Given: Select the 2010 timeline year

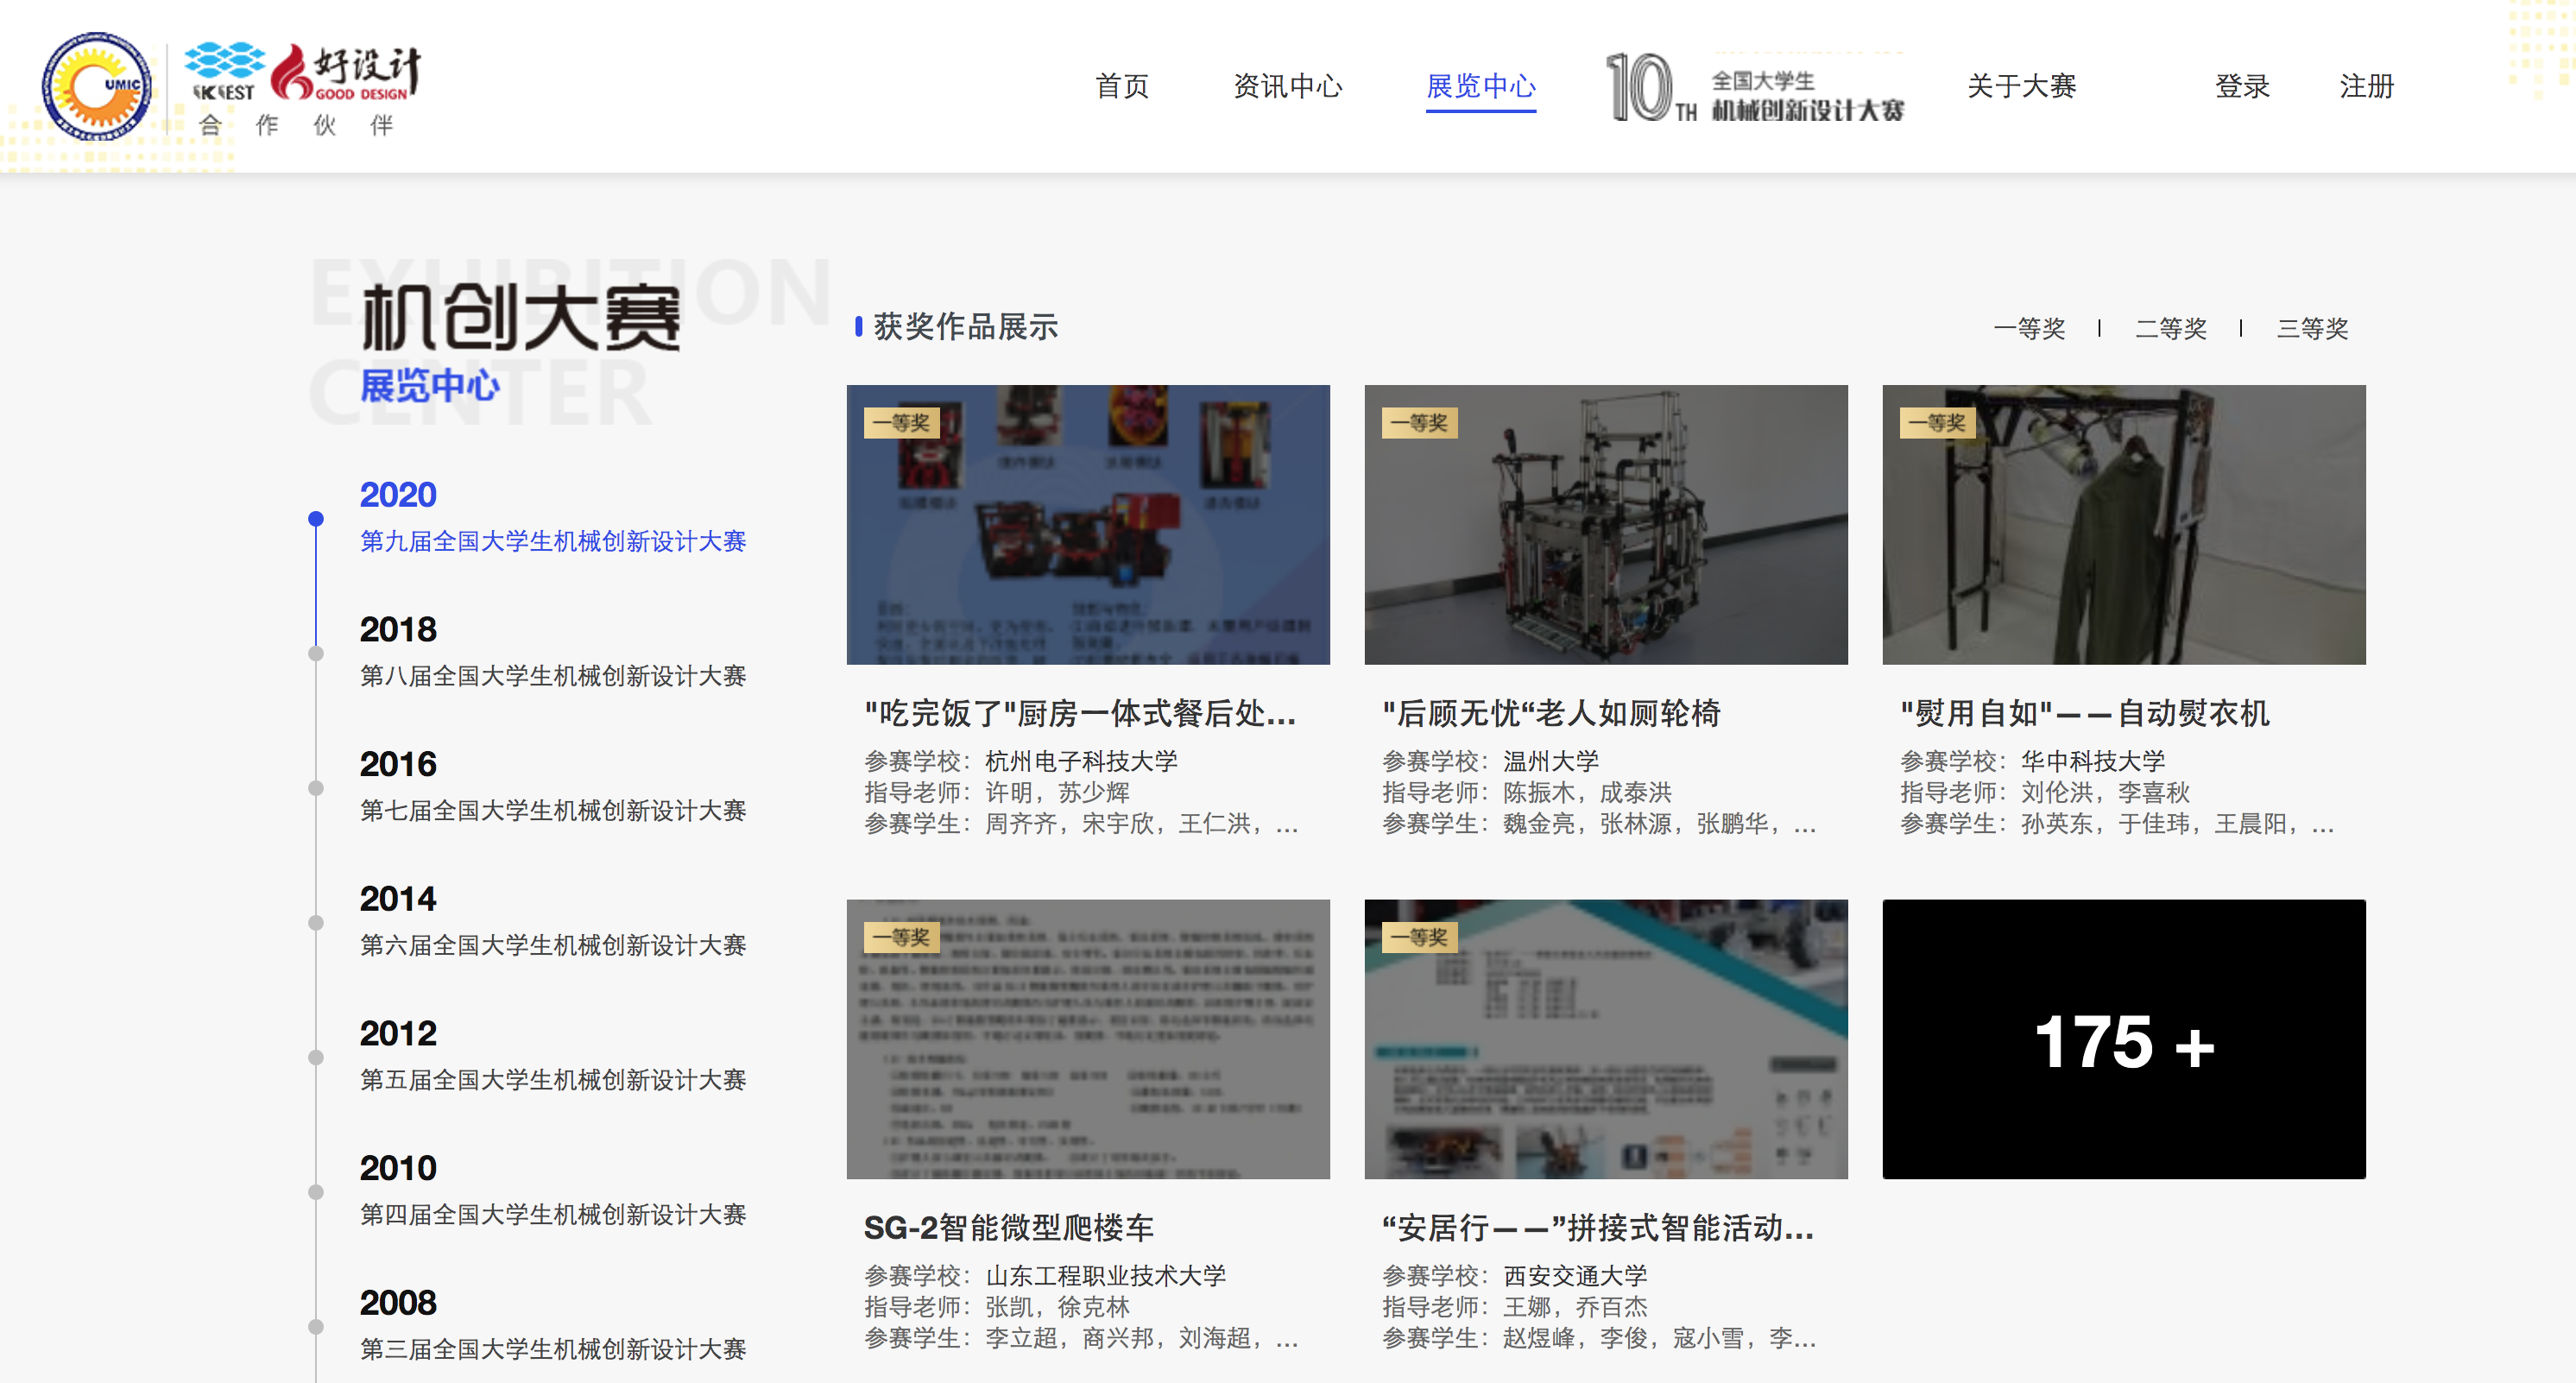Looking at the screenshot, I should tap(398, 1168).
